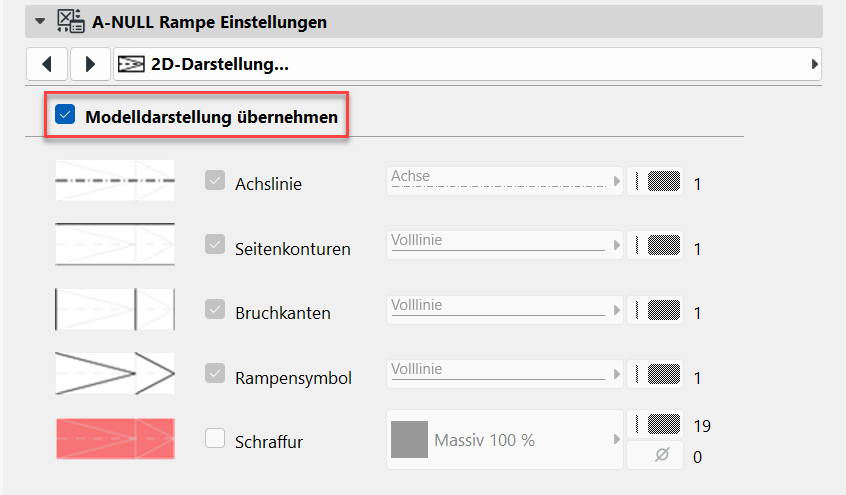Viewport: 846px width, 495px height.
Task: Go to previous settings page arrow
Action: (47, 65)
